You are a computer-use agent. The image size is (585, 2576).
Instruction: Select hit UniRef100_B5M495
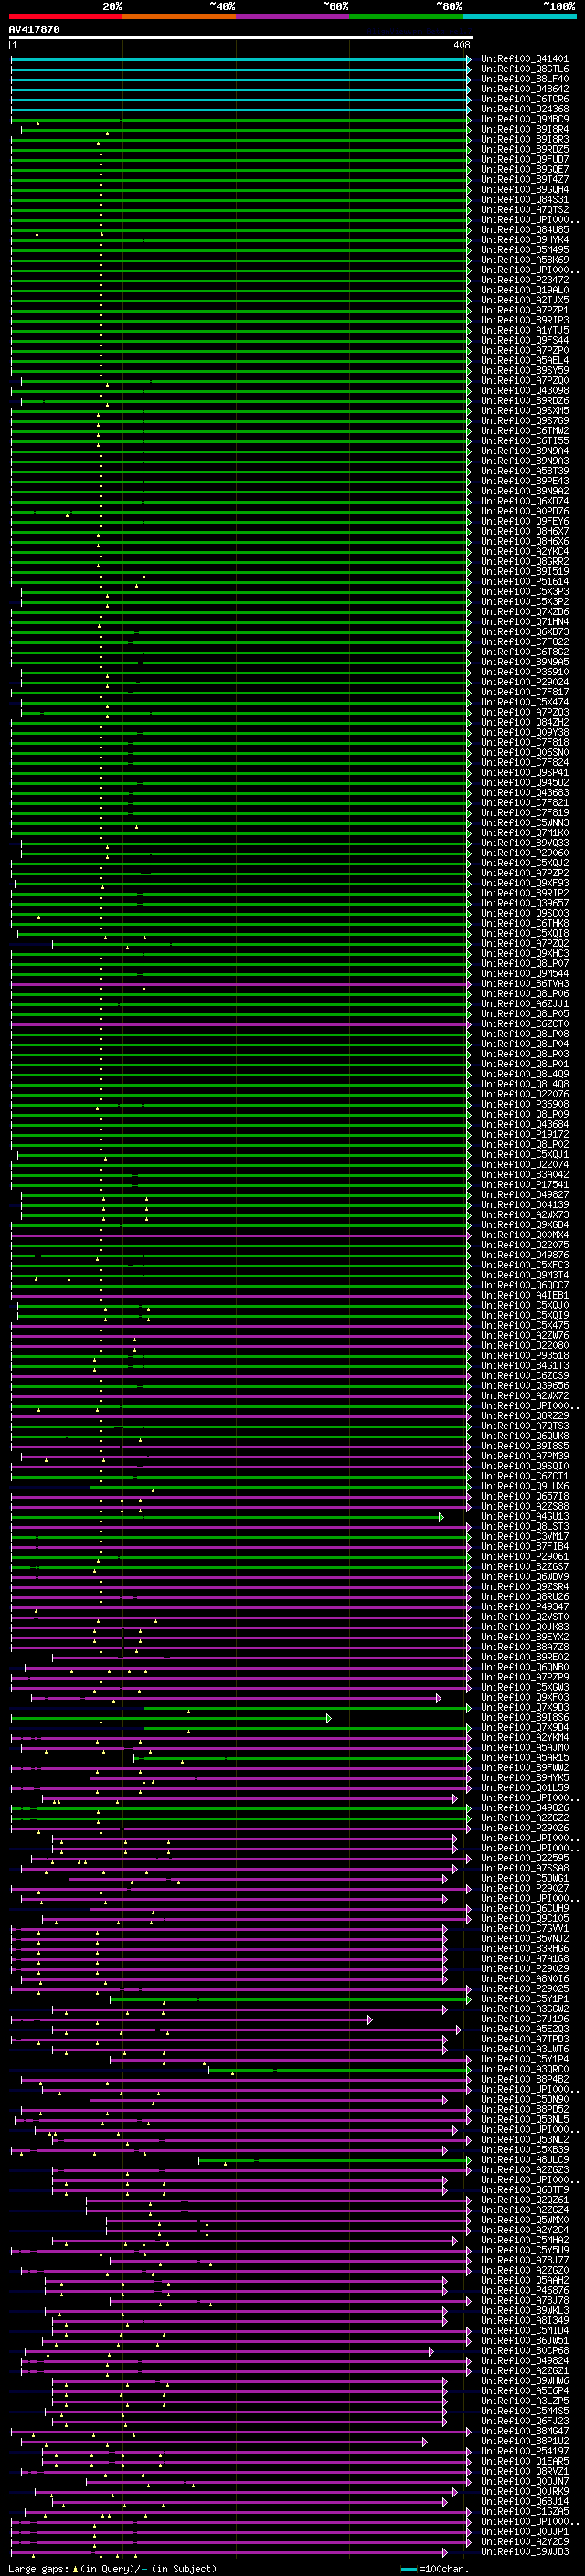tap(524, 250)
